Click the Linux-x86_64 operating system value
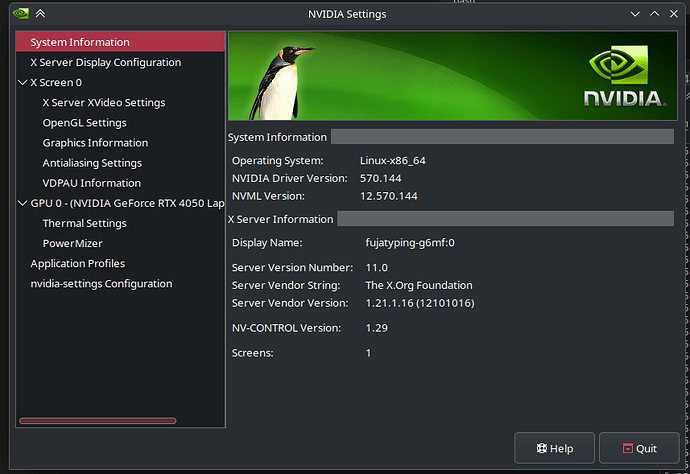 (393, 161)
